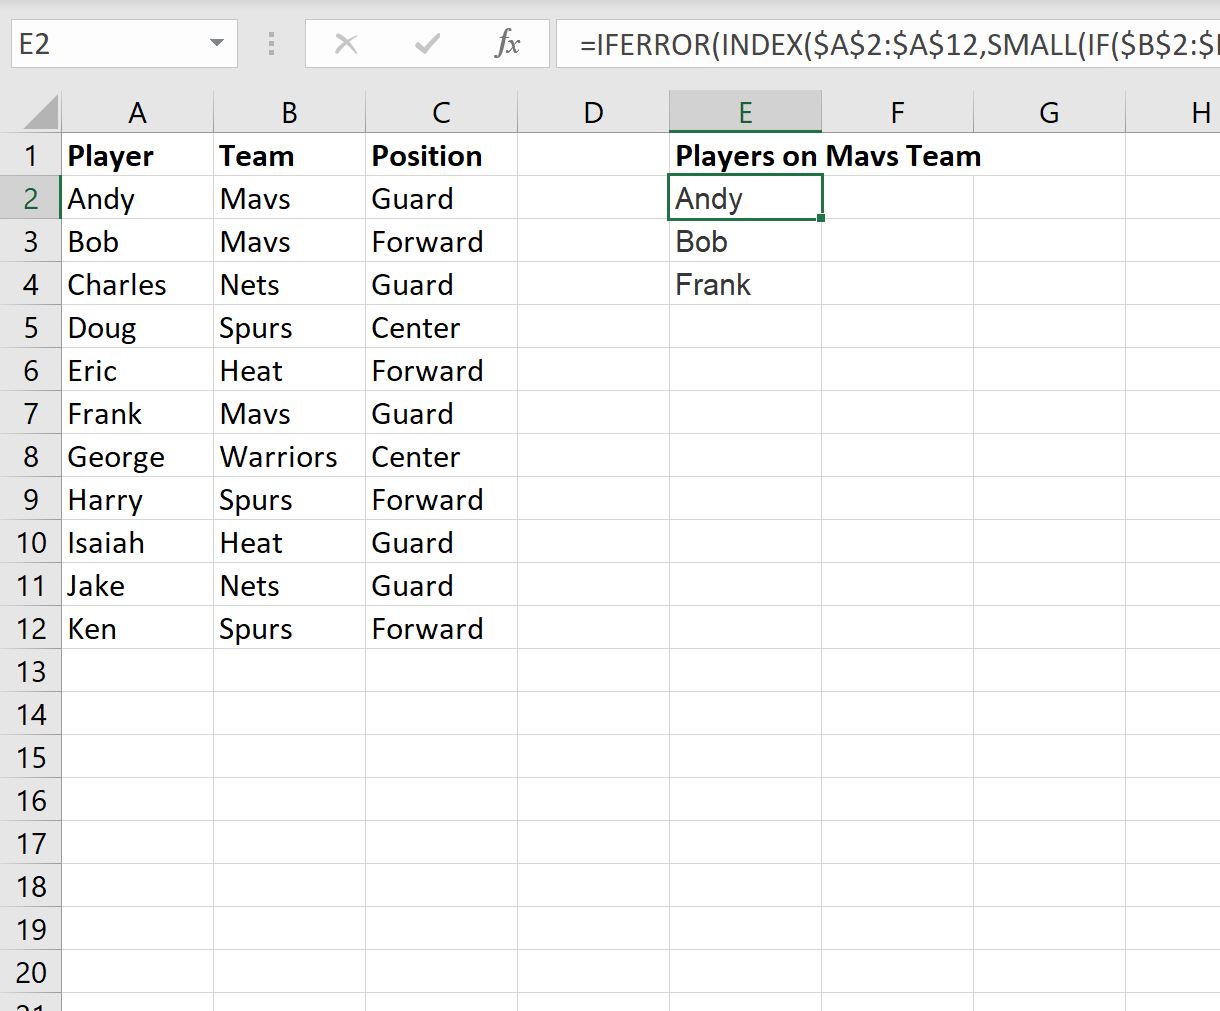The width and height of the screenshot is (1220, 1011).
Task: Select column A header
Action: [137, 111]
